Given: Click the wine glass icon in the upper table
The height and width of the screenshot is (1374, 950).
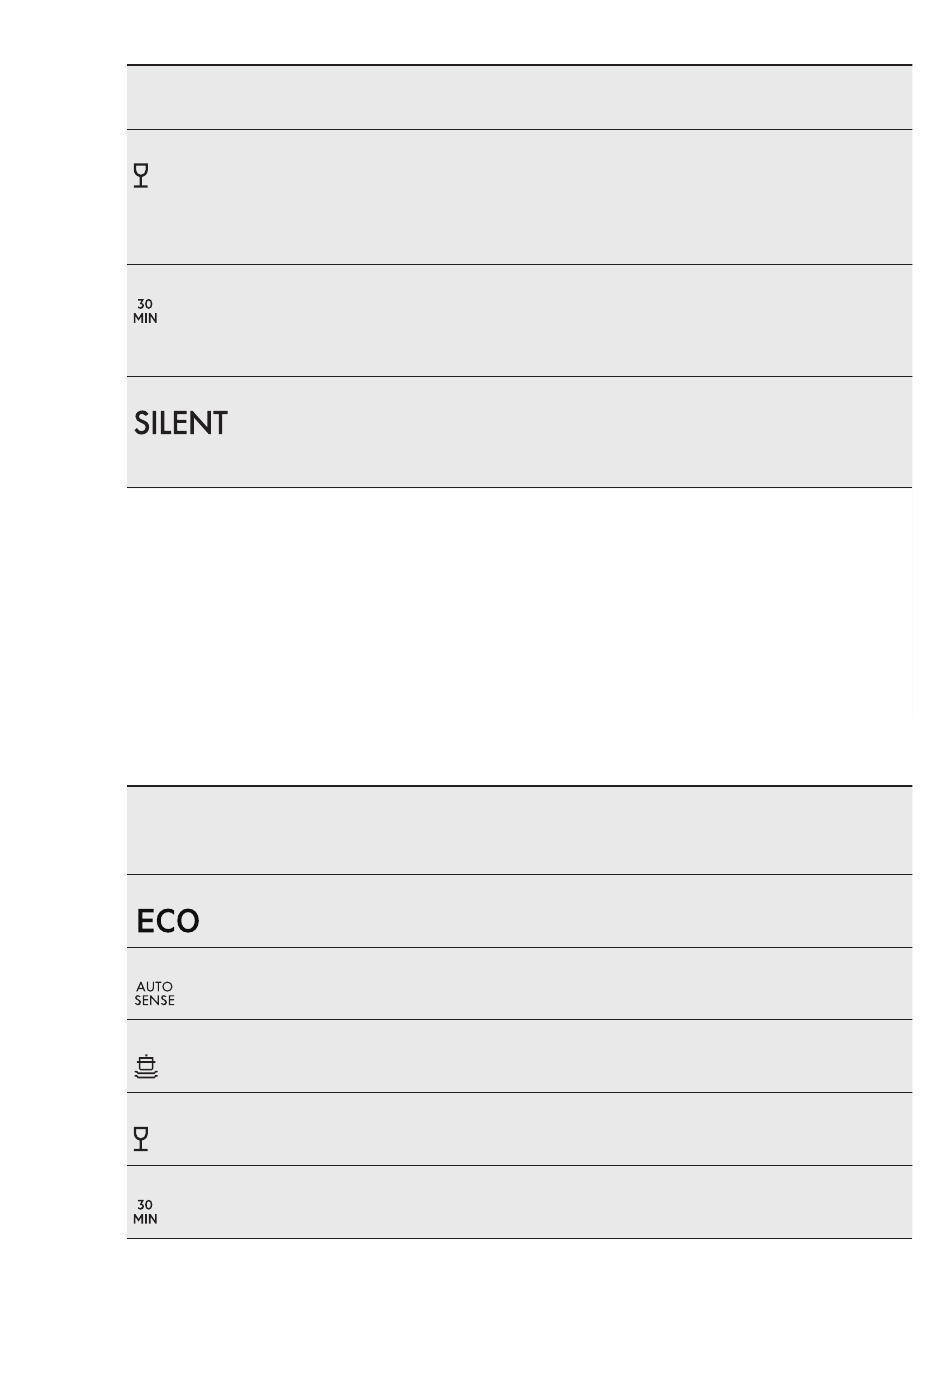Looking at the screenshot, I should (x=141, y=176).
